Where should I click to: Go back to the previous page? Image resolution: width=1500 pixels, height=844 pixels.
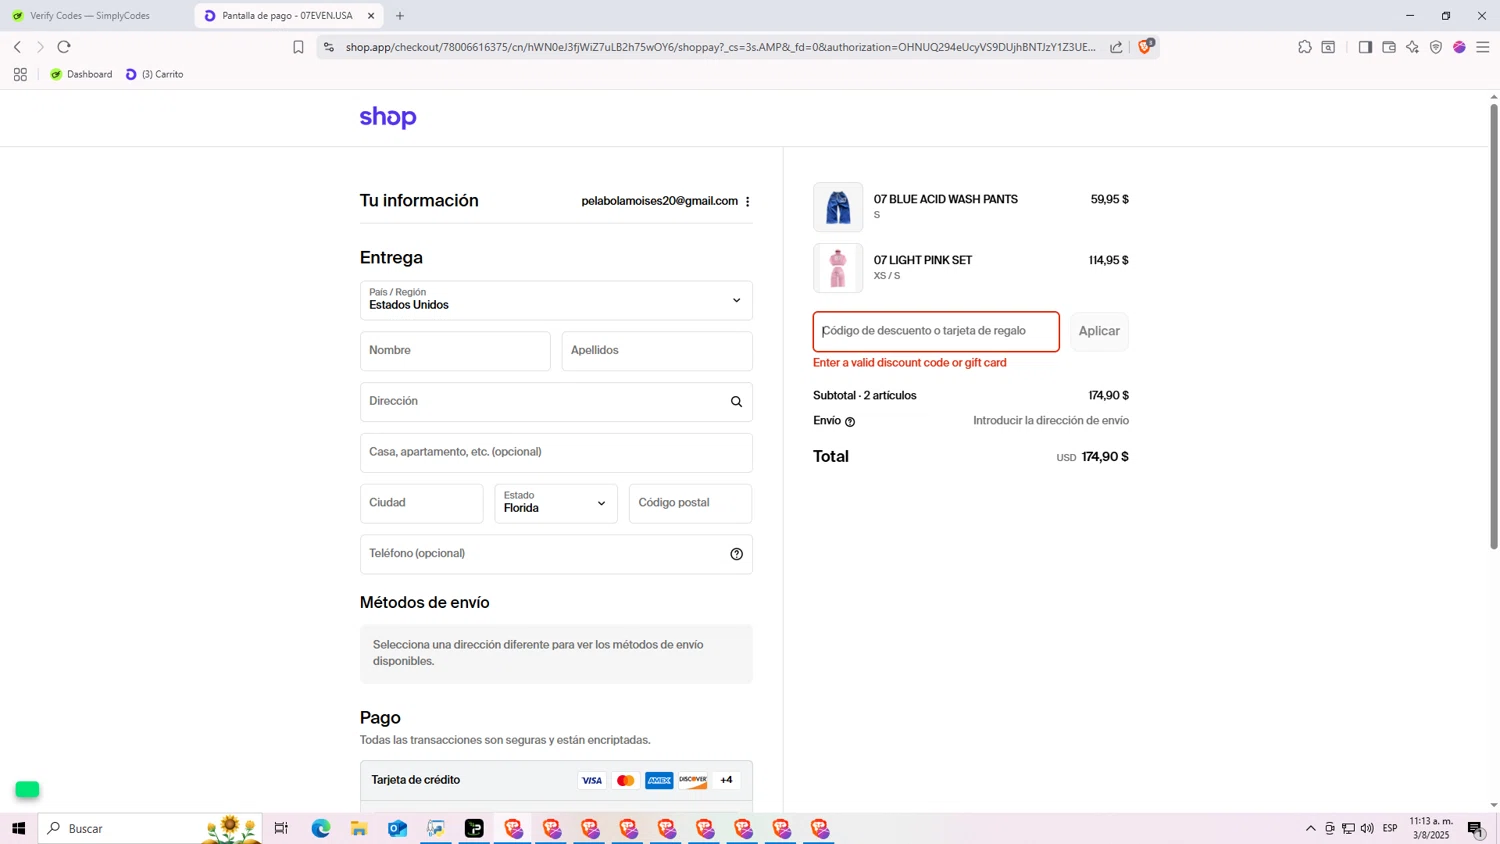(x=17, y=47)
